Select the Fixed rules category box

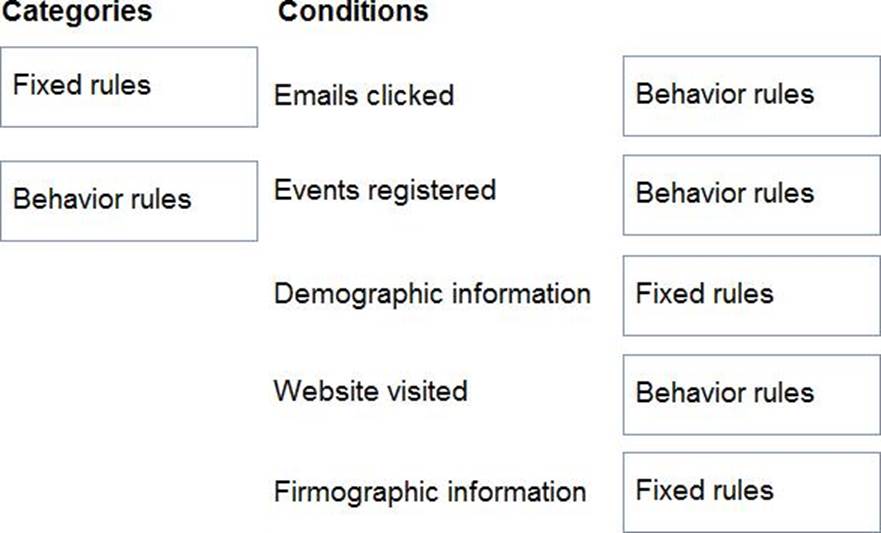pos(128,87)
